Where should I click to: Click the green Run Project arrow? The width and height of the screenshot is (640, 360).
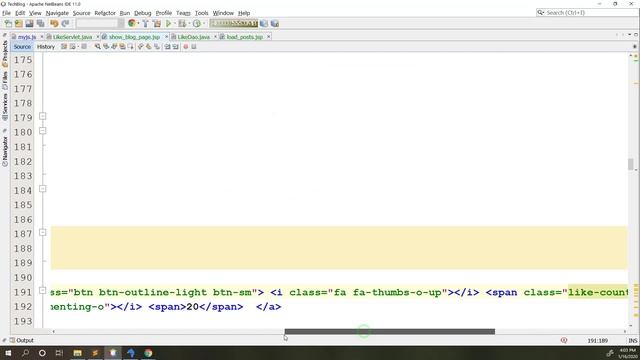(168, 24)
